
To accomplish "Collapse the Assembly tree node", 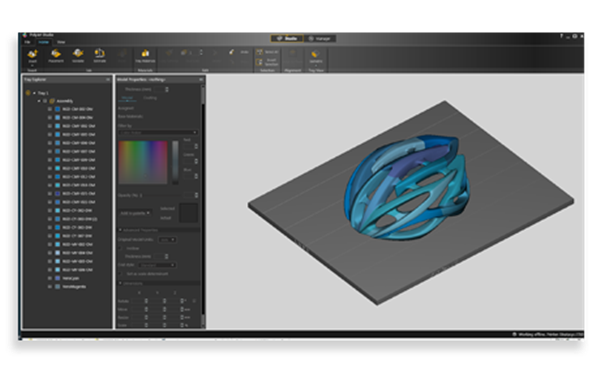I will click(x=39, y=101).
